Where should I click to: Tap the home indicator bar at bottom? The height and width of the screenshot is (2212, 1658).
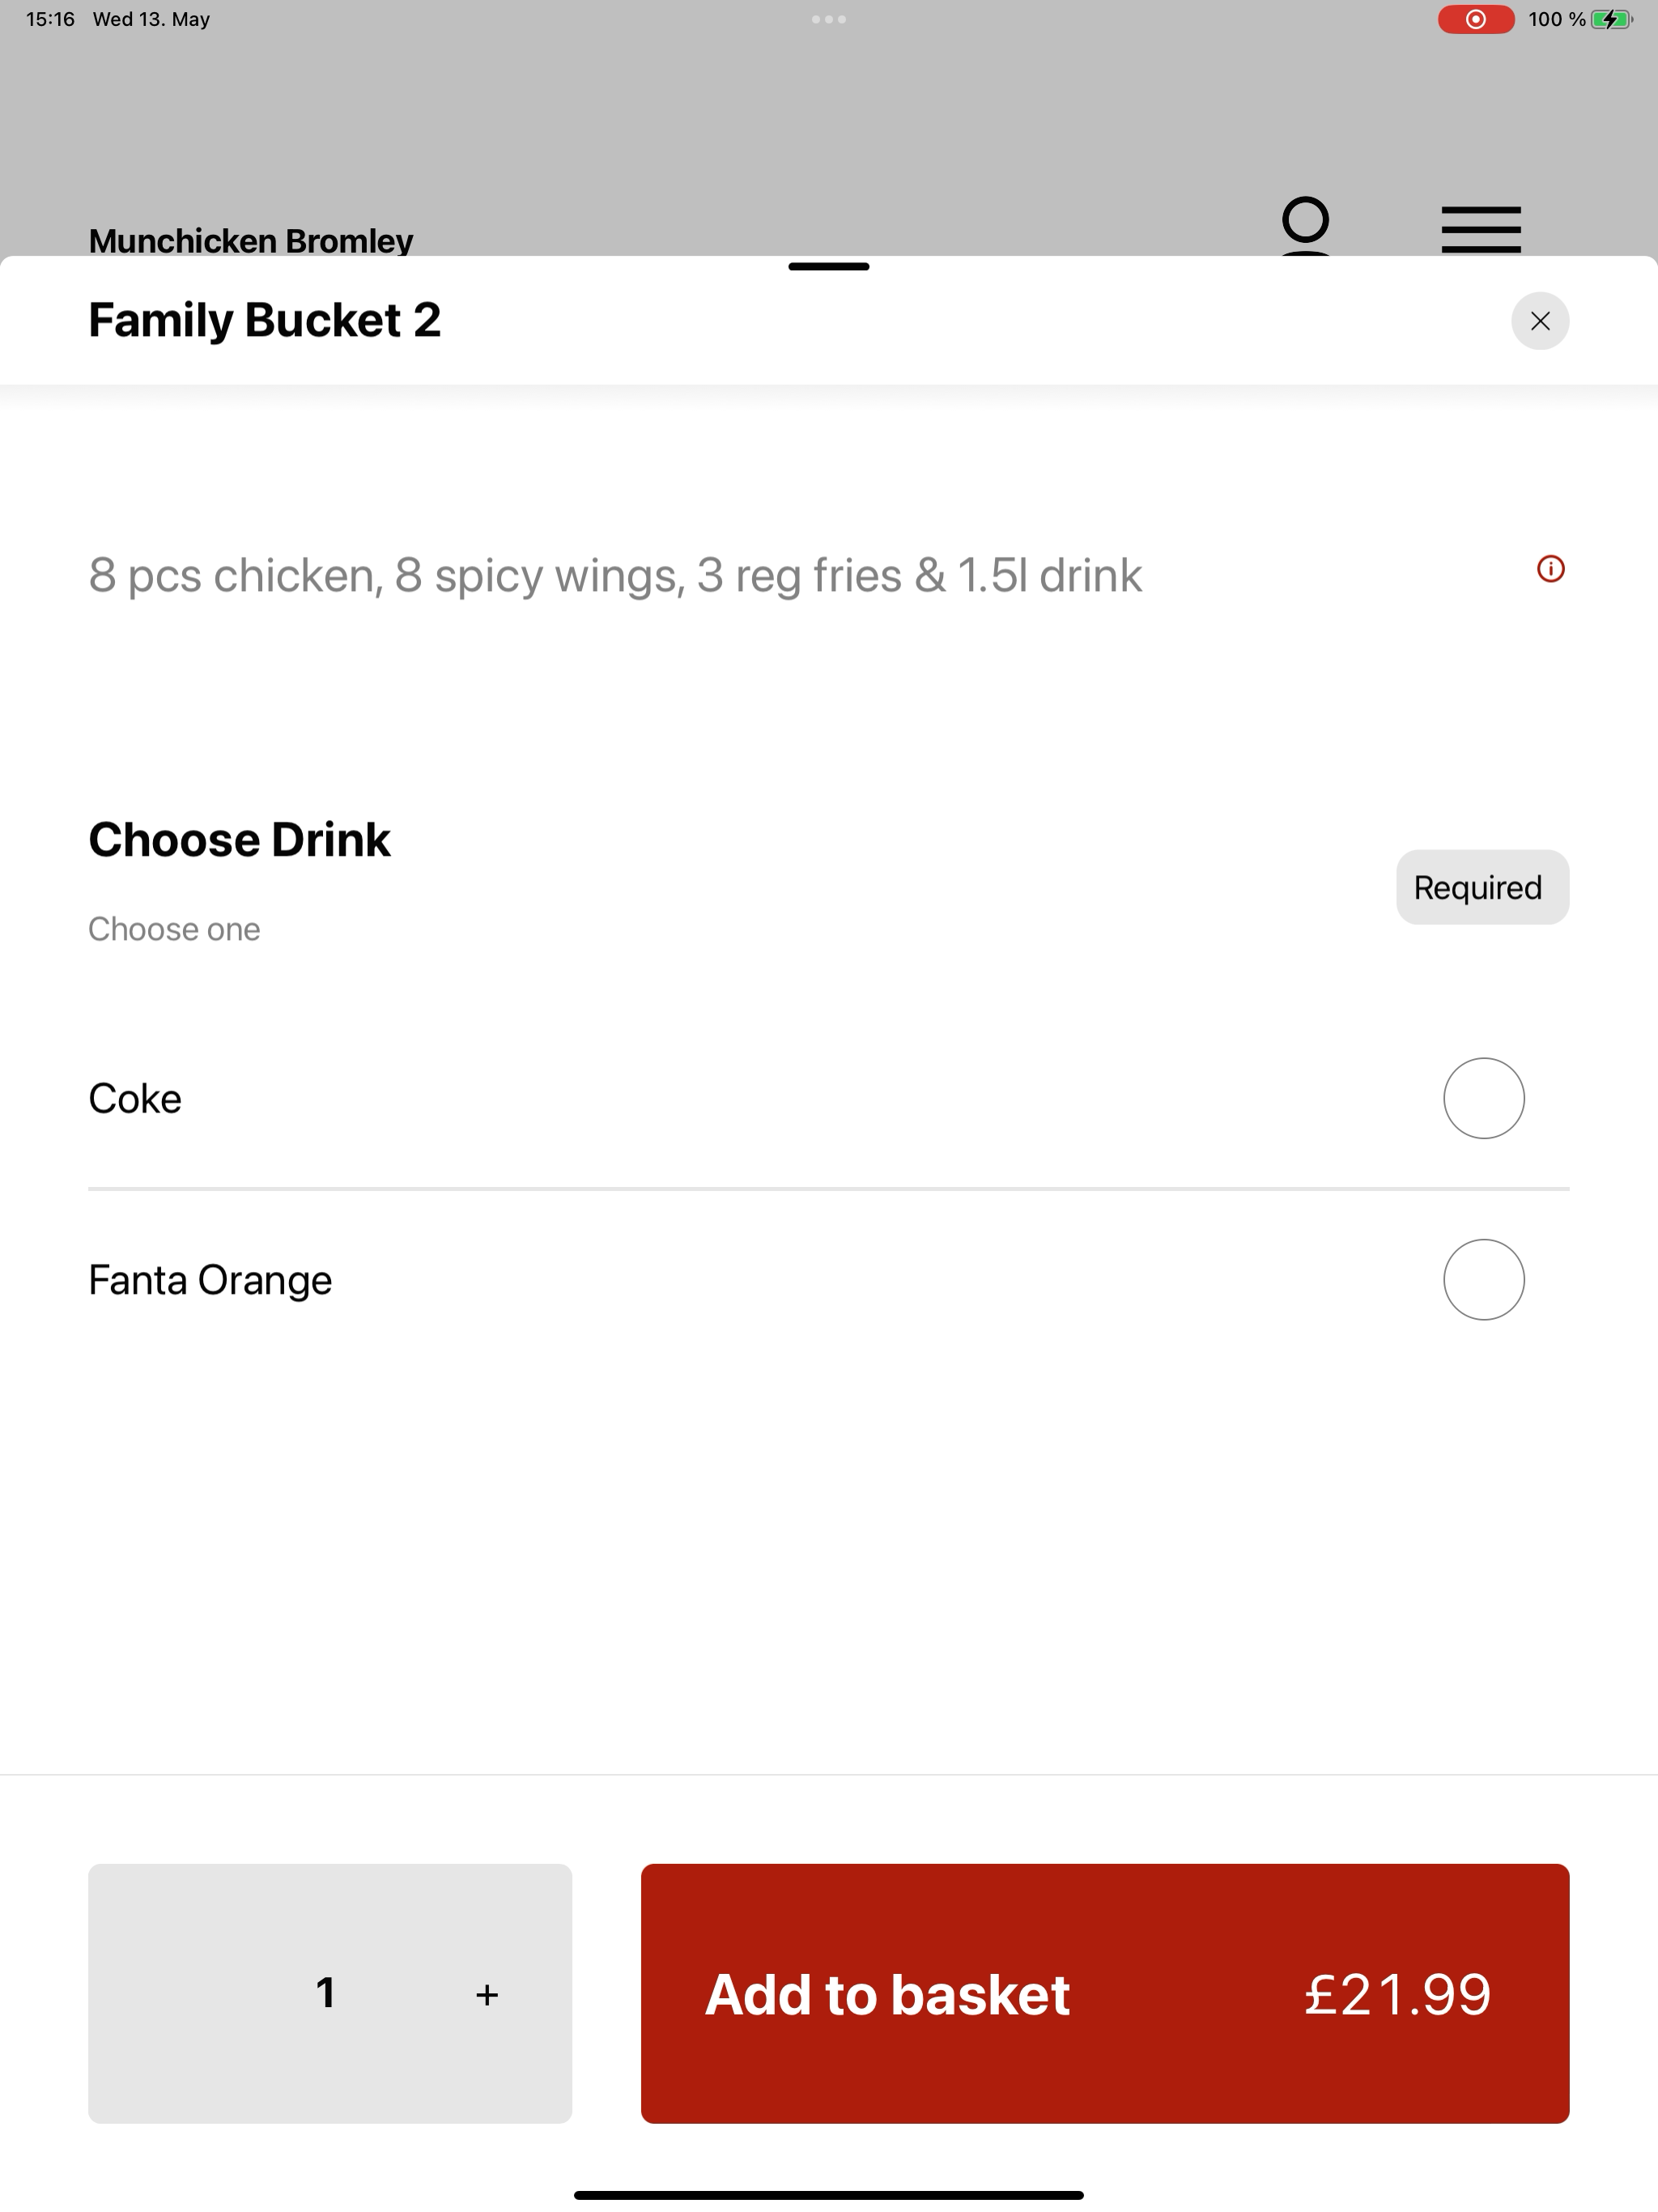click(828, 2195)
